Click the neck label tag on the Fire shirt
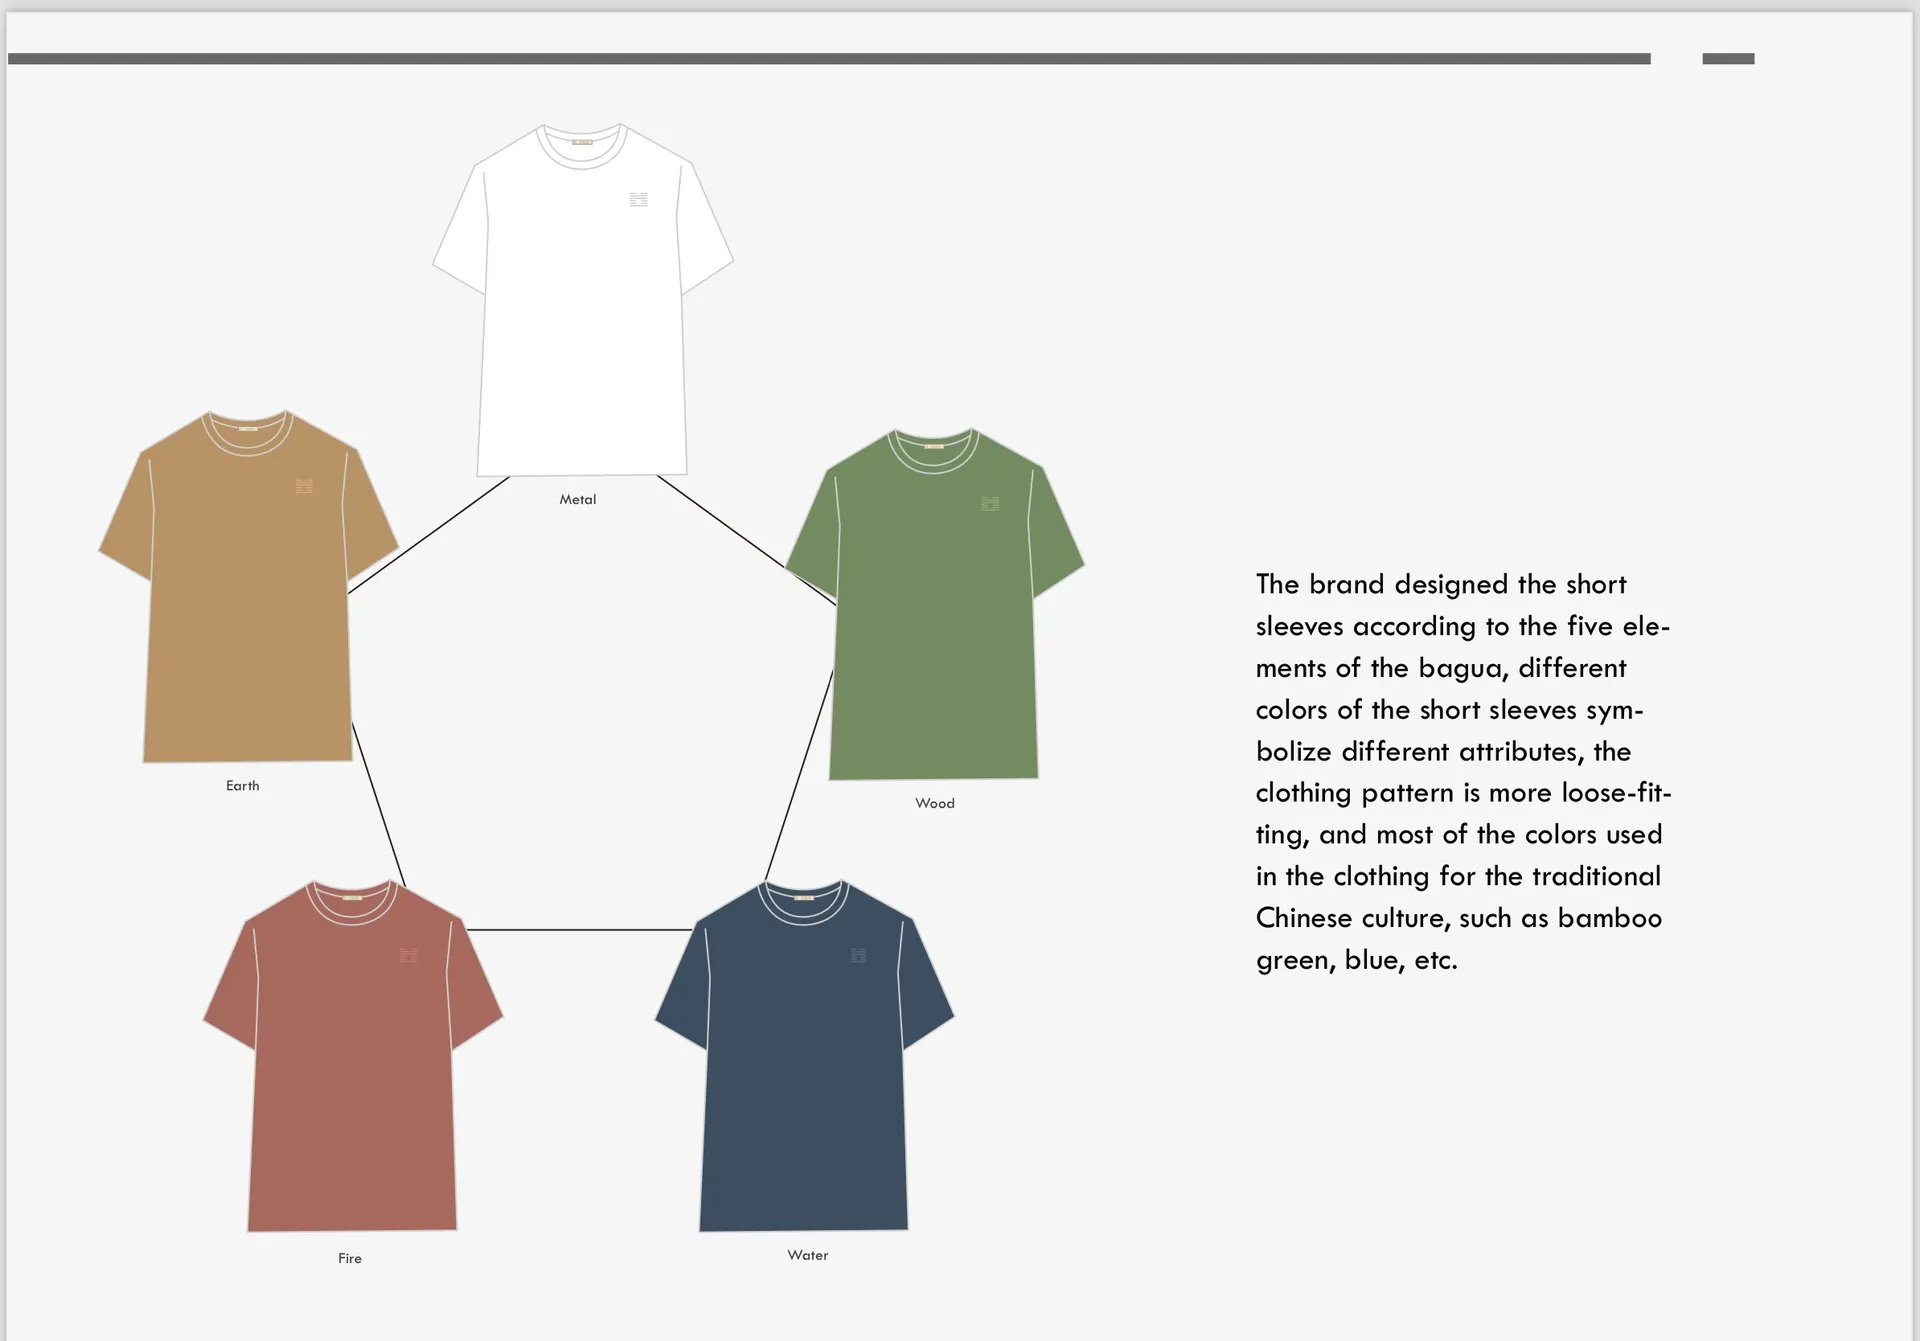 click(x=352, y=897)
